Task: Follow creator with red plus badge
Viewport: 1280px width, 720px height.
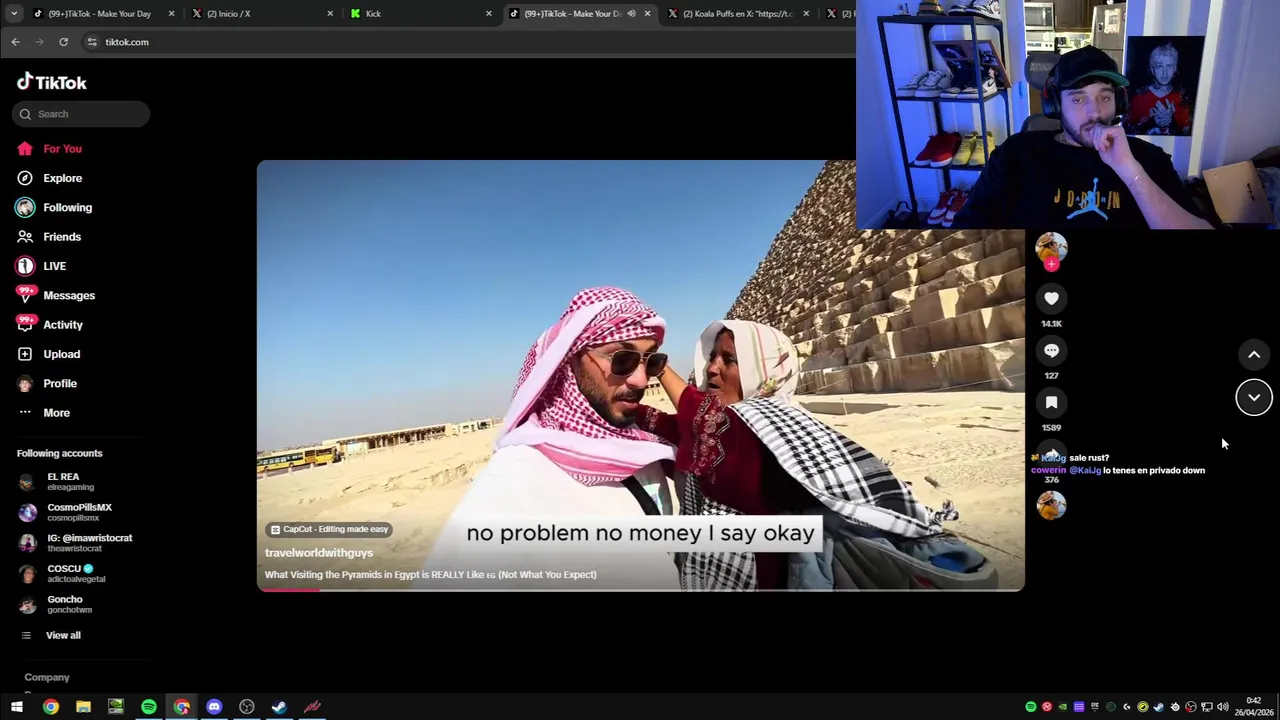Action: (1051, 264)
